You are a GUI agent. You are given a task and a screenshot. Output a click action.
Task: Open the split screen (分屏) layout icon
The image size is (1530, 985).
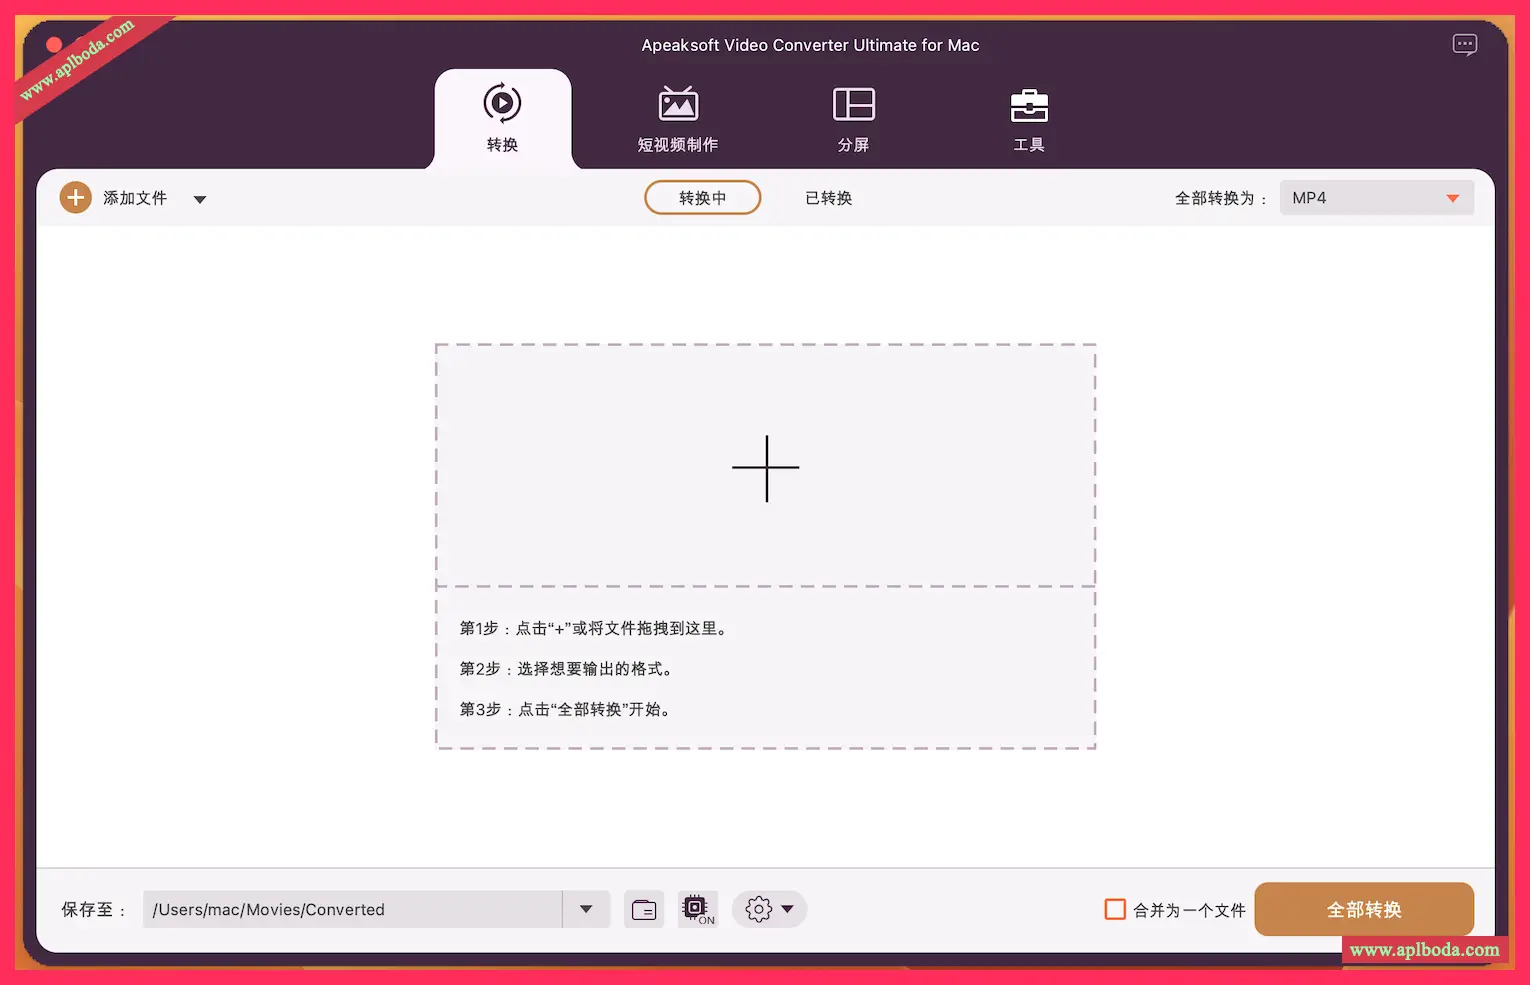click(x=853, y=104)
